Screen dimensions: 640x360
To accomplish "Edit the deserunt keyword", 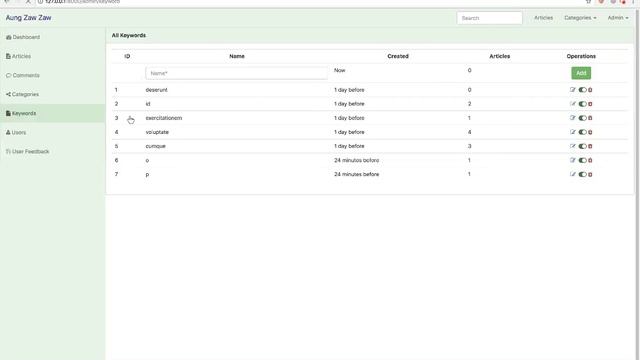I will point(572,90).
